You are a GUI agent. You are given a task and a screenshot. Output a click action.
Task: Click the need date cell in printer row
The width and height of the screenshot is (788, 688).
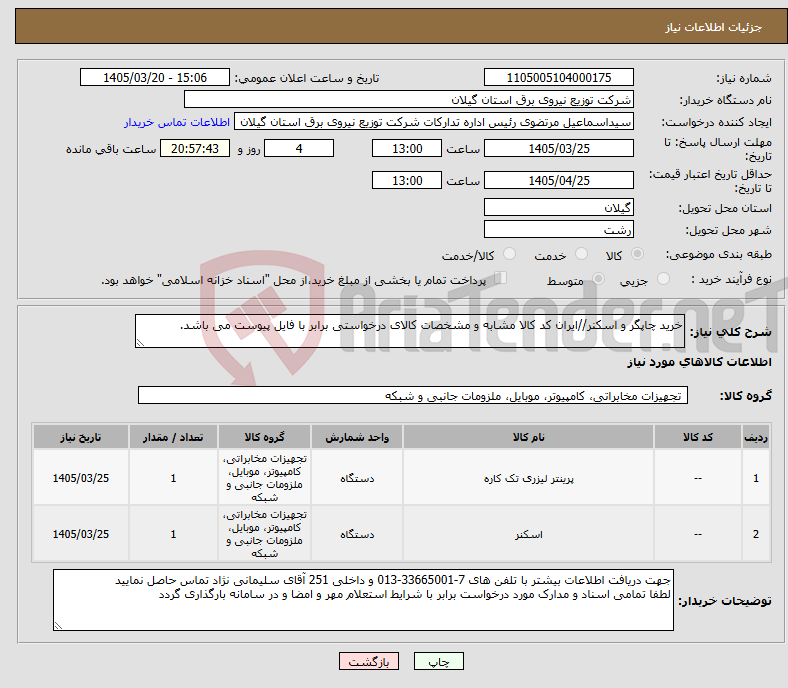81,478
